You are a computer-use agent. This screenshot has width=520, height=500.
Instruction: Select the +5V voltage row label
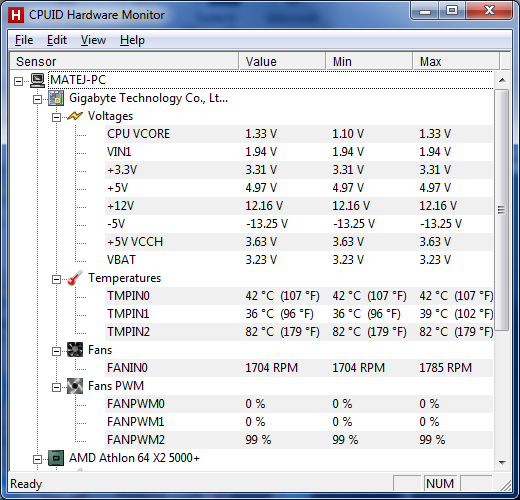[117, 188]
